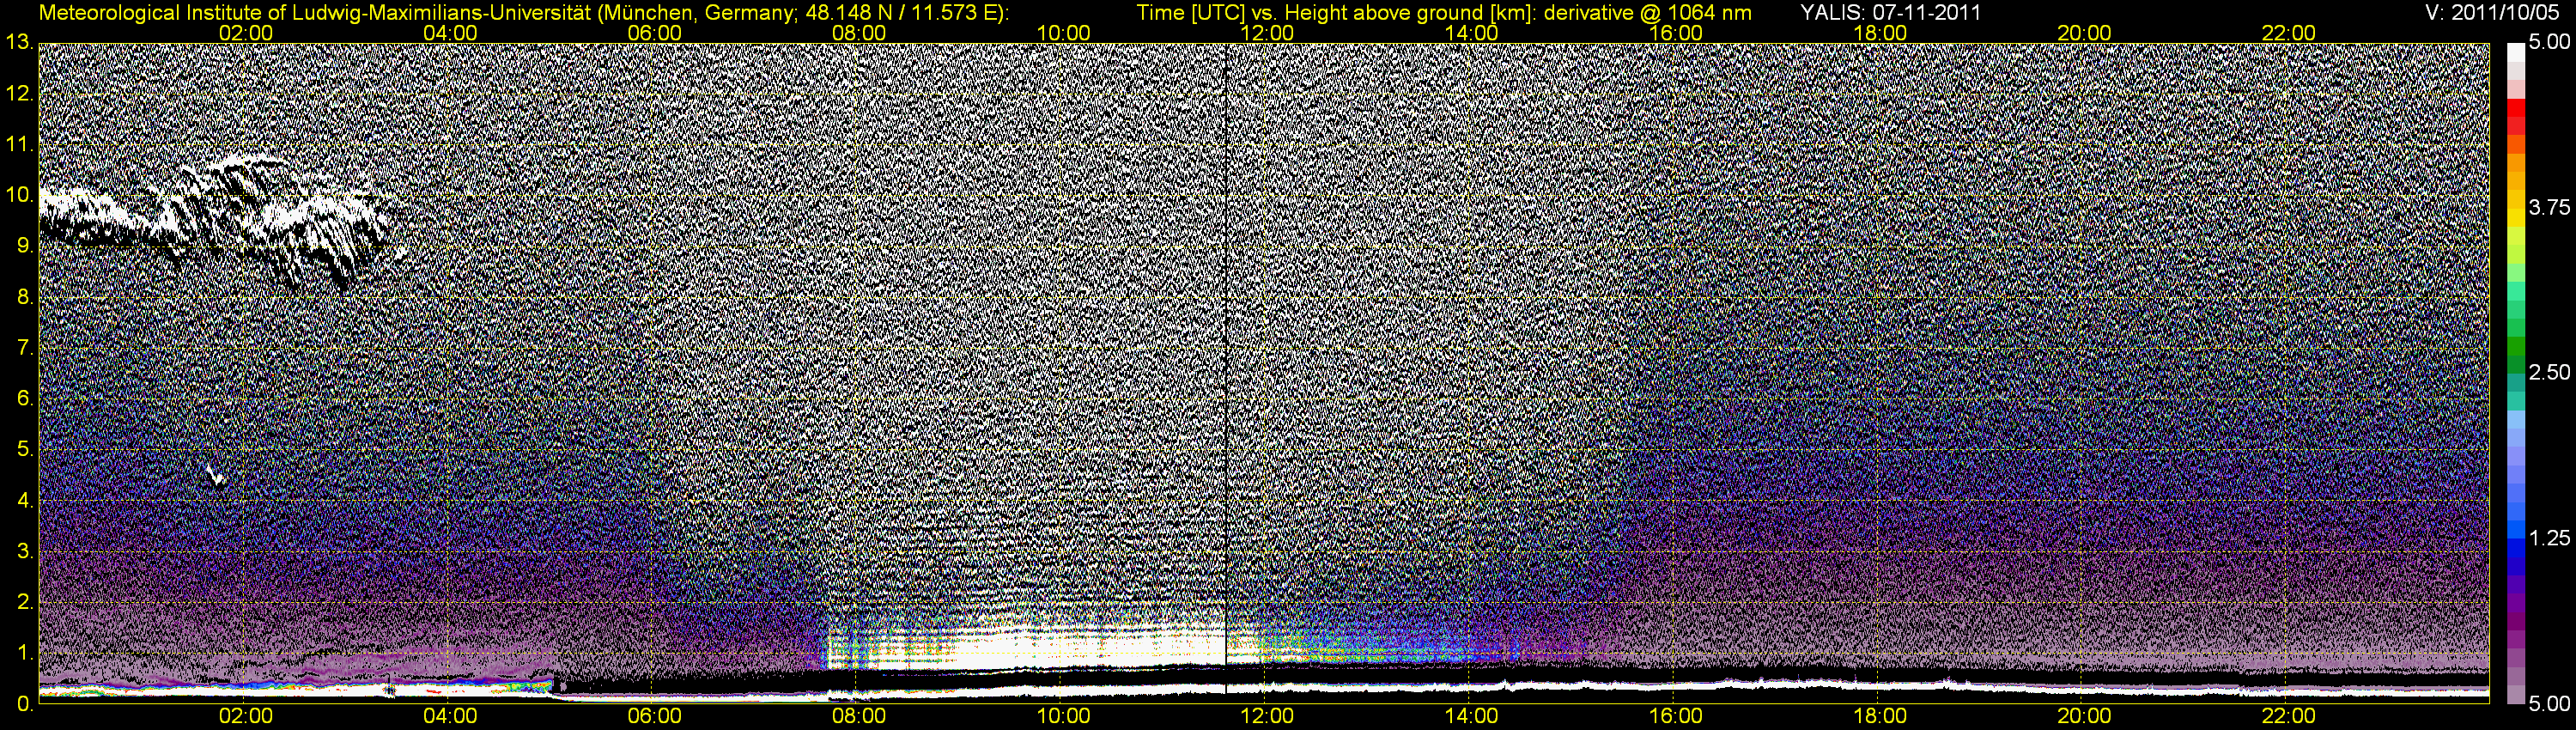Select the 13 km height axis label
The width and height of the screenshot is (2576, 730).
click(18, 42)
